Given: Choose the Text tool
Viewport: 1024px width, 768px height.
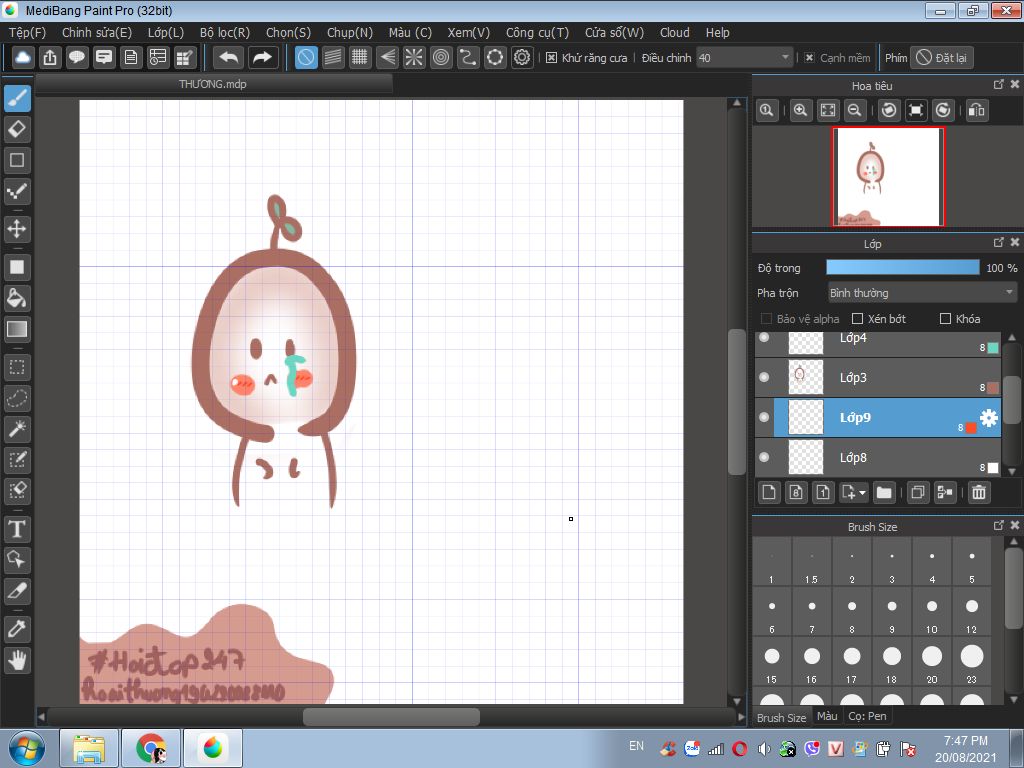Looking at the screenshot, I should 17,528.
